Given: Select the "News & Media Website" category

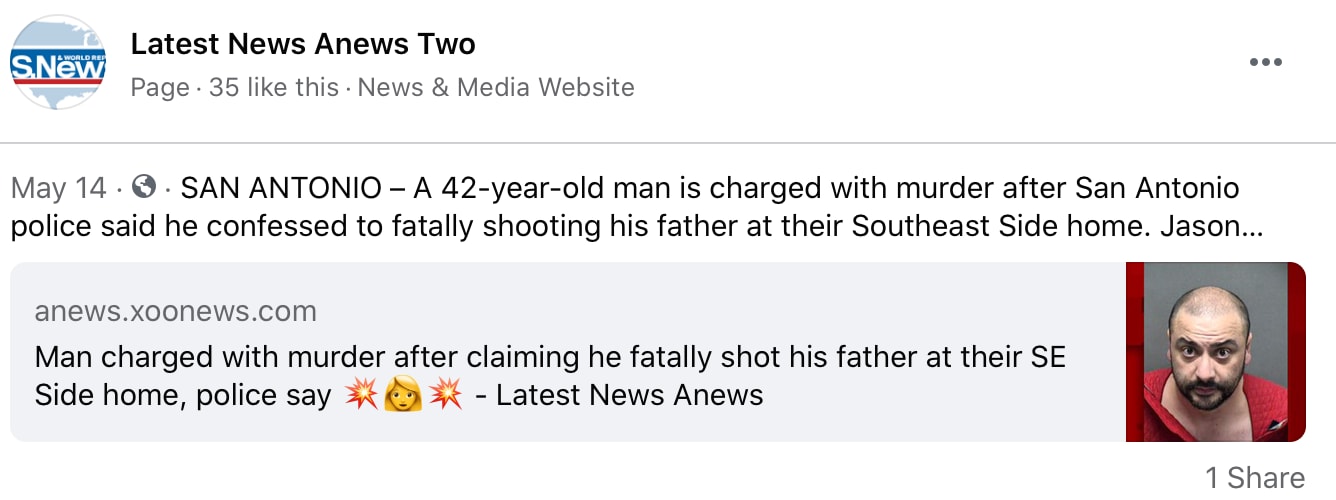Looking at the screenshot, I should click(x=496, y=88).
